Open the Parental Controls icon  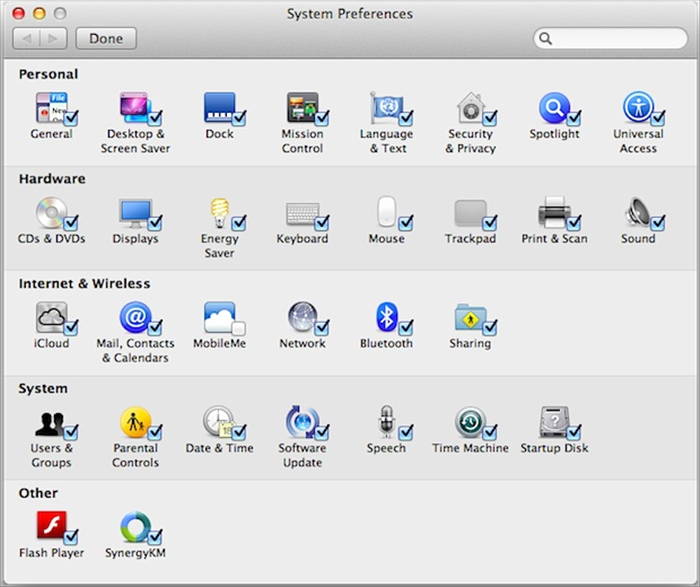tap(135, 422)
